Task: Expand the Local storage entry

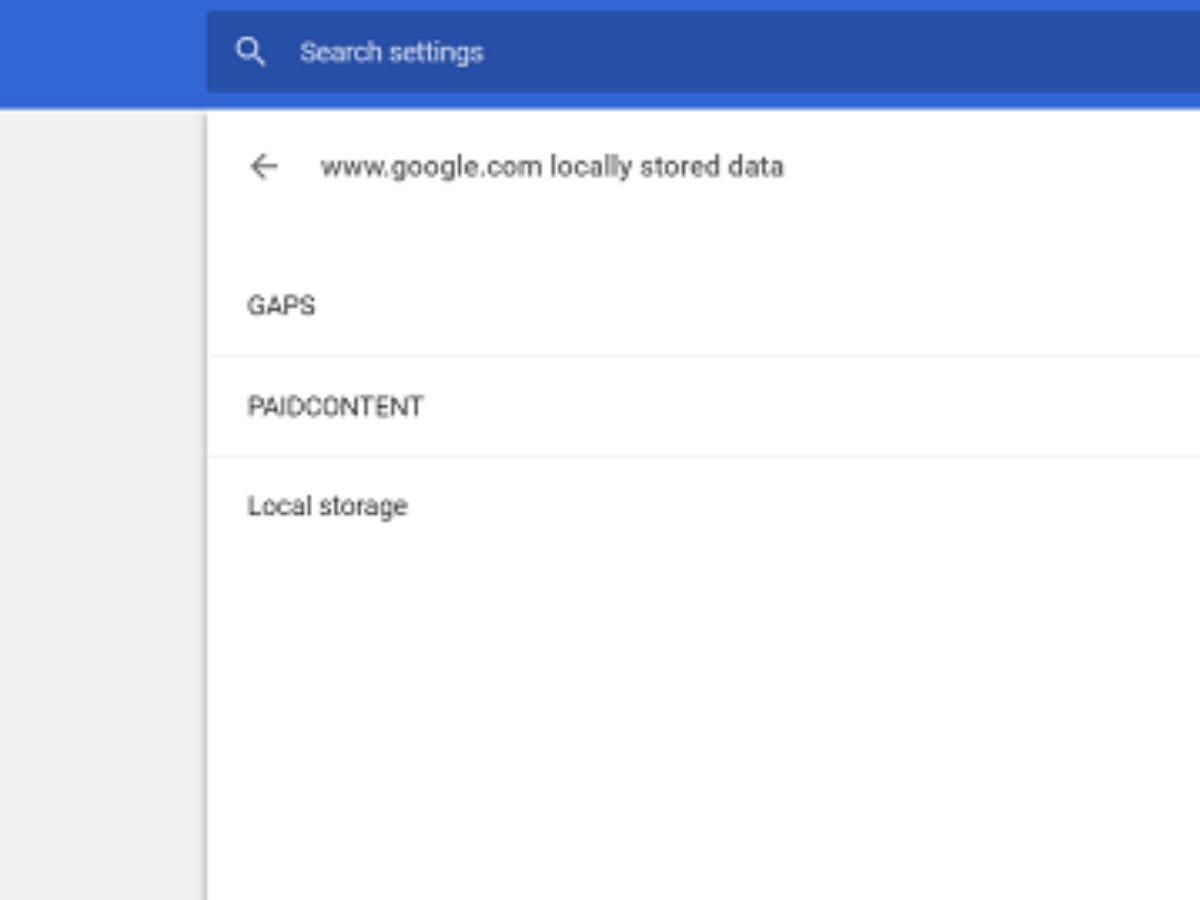Action: pyautogui.click(x=700, y=506)
